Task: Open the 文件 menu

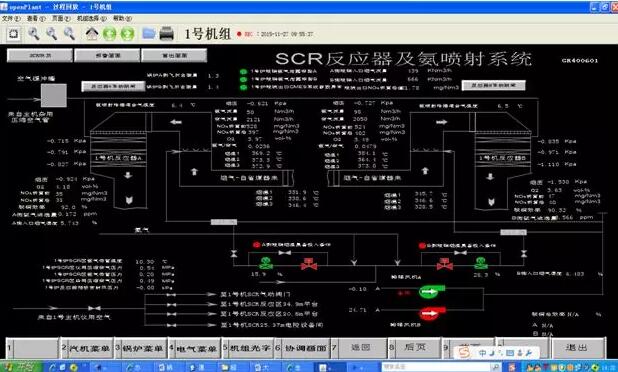Action: coord(11,19)
